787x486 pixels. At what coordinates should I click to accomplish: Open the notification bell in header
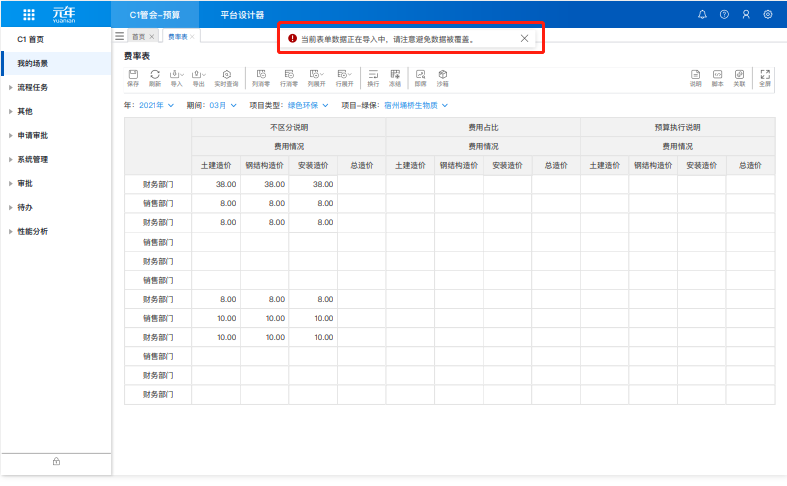coord(702,15)
